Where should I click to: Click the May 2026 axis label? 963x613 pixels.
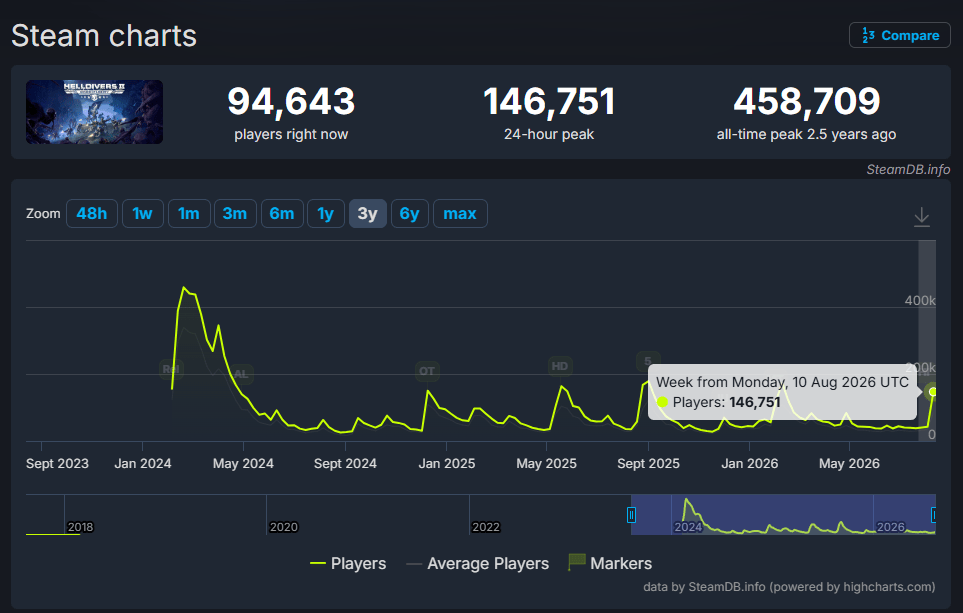[849, 463]
